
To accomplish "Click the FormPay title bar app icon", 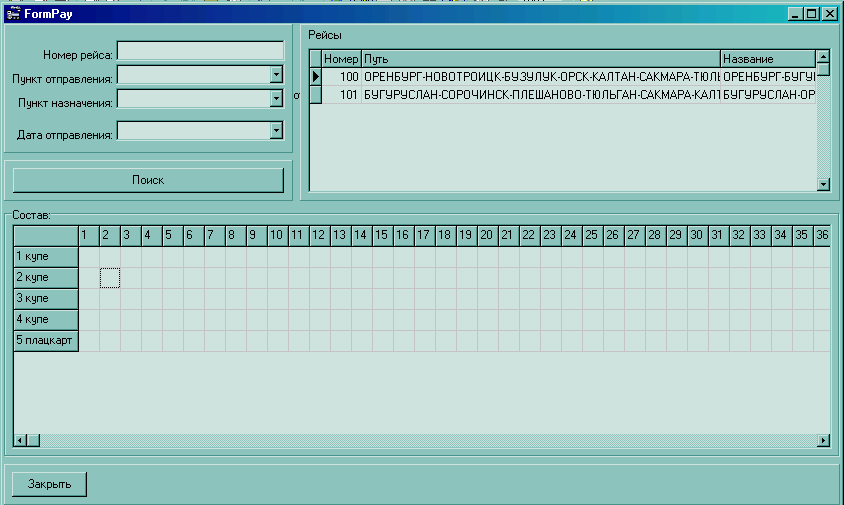I will pyautogui.click(x=13, y=13).
